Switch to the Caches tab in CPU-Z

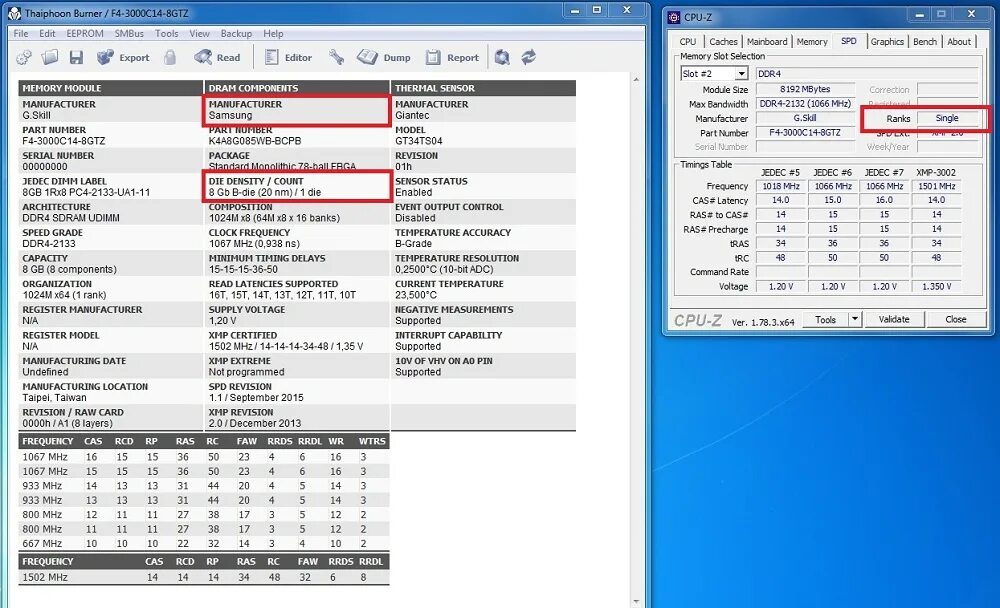click(x=723, y=41)
